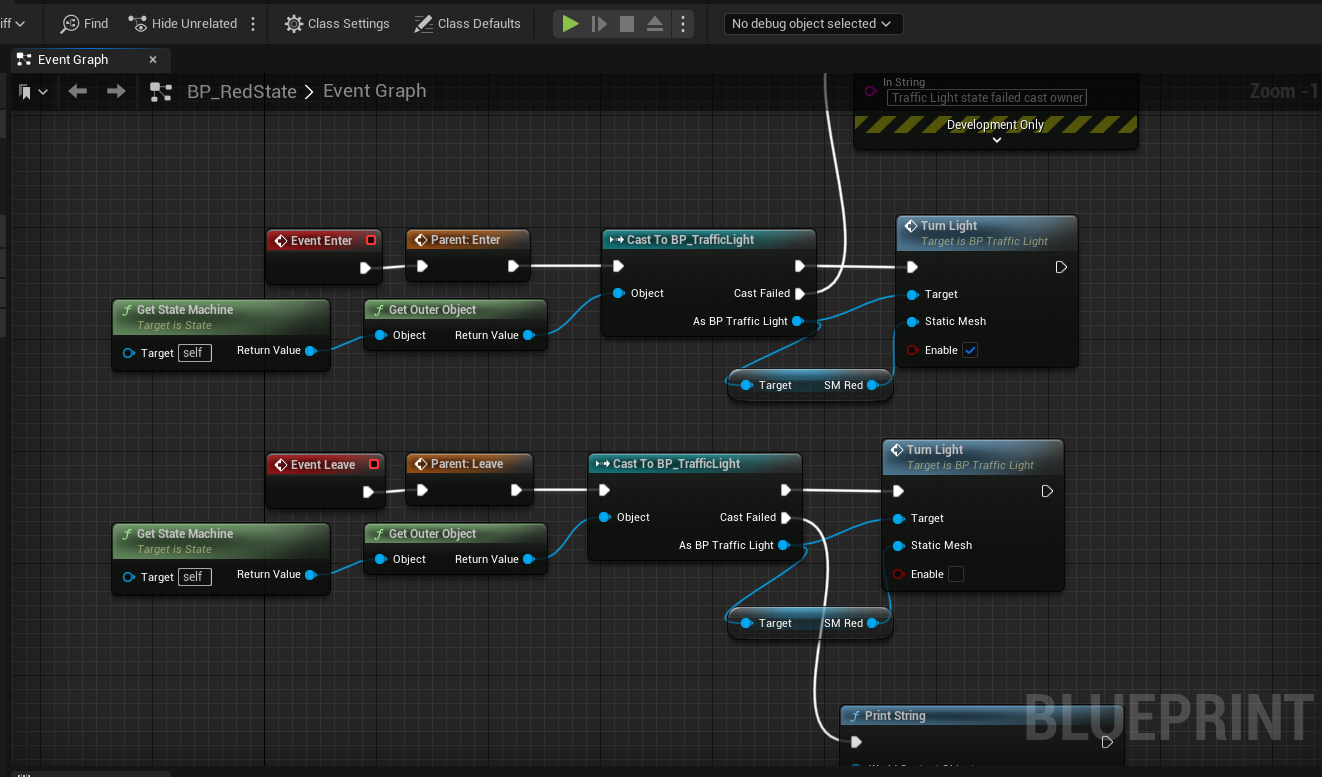Viewport: 1322px width, 777px height.
Task: Click upper Turn Light execution output pin
Action: point(1061,267)
